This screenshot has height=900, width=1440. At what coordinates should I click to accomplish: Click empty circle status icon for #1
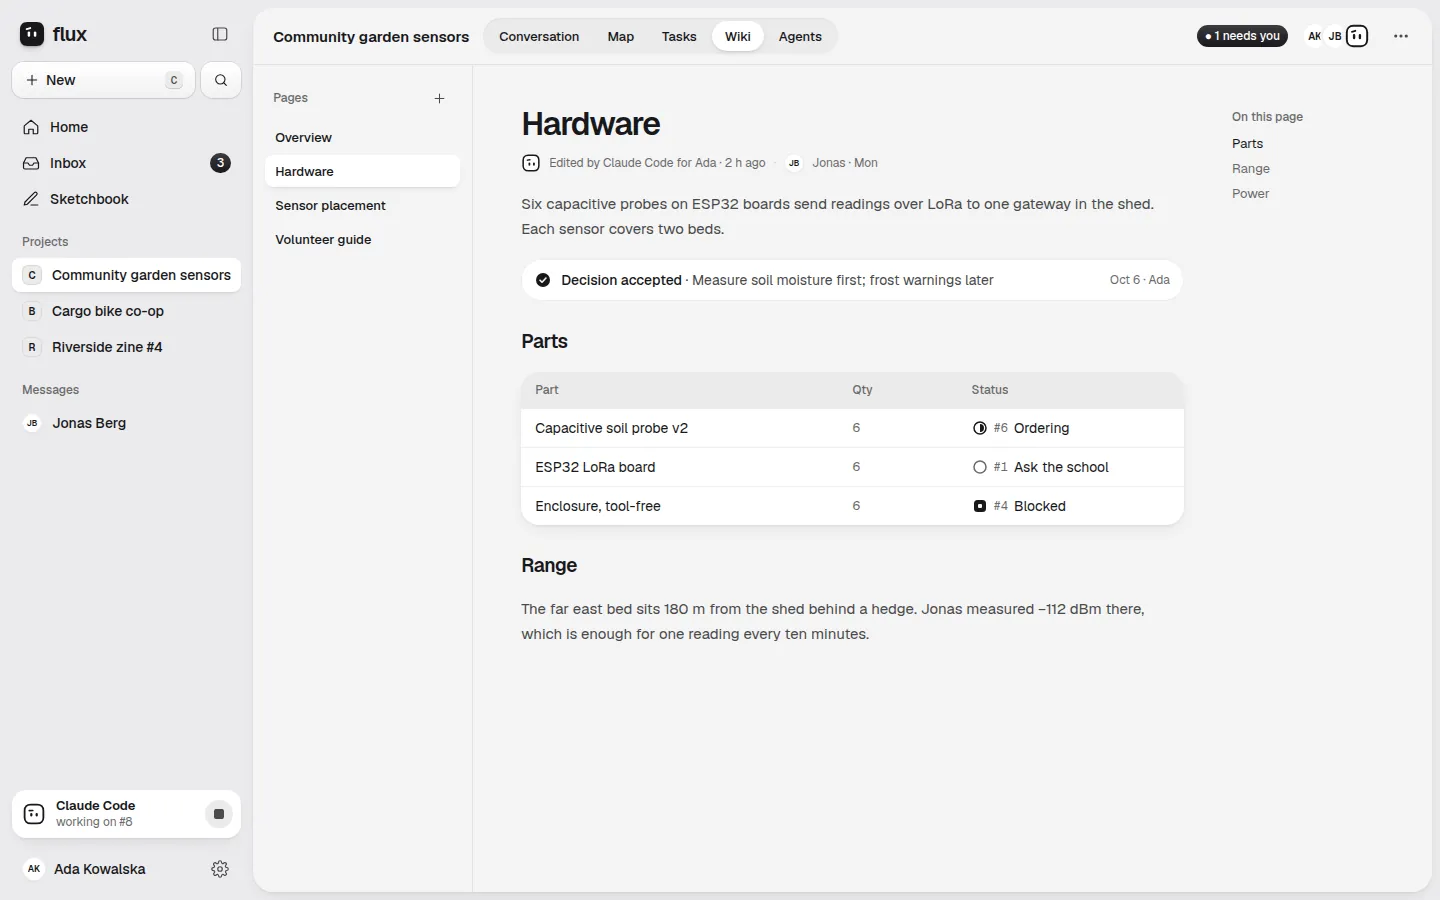tap(980, 467)
